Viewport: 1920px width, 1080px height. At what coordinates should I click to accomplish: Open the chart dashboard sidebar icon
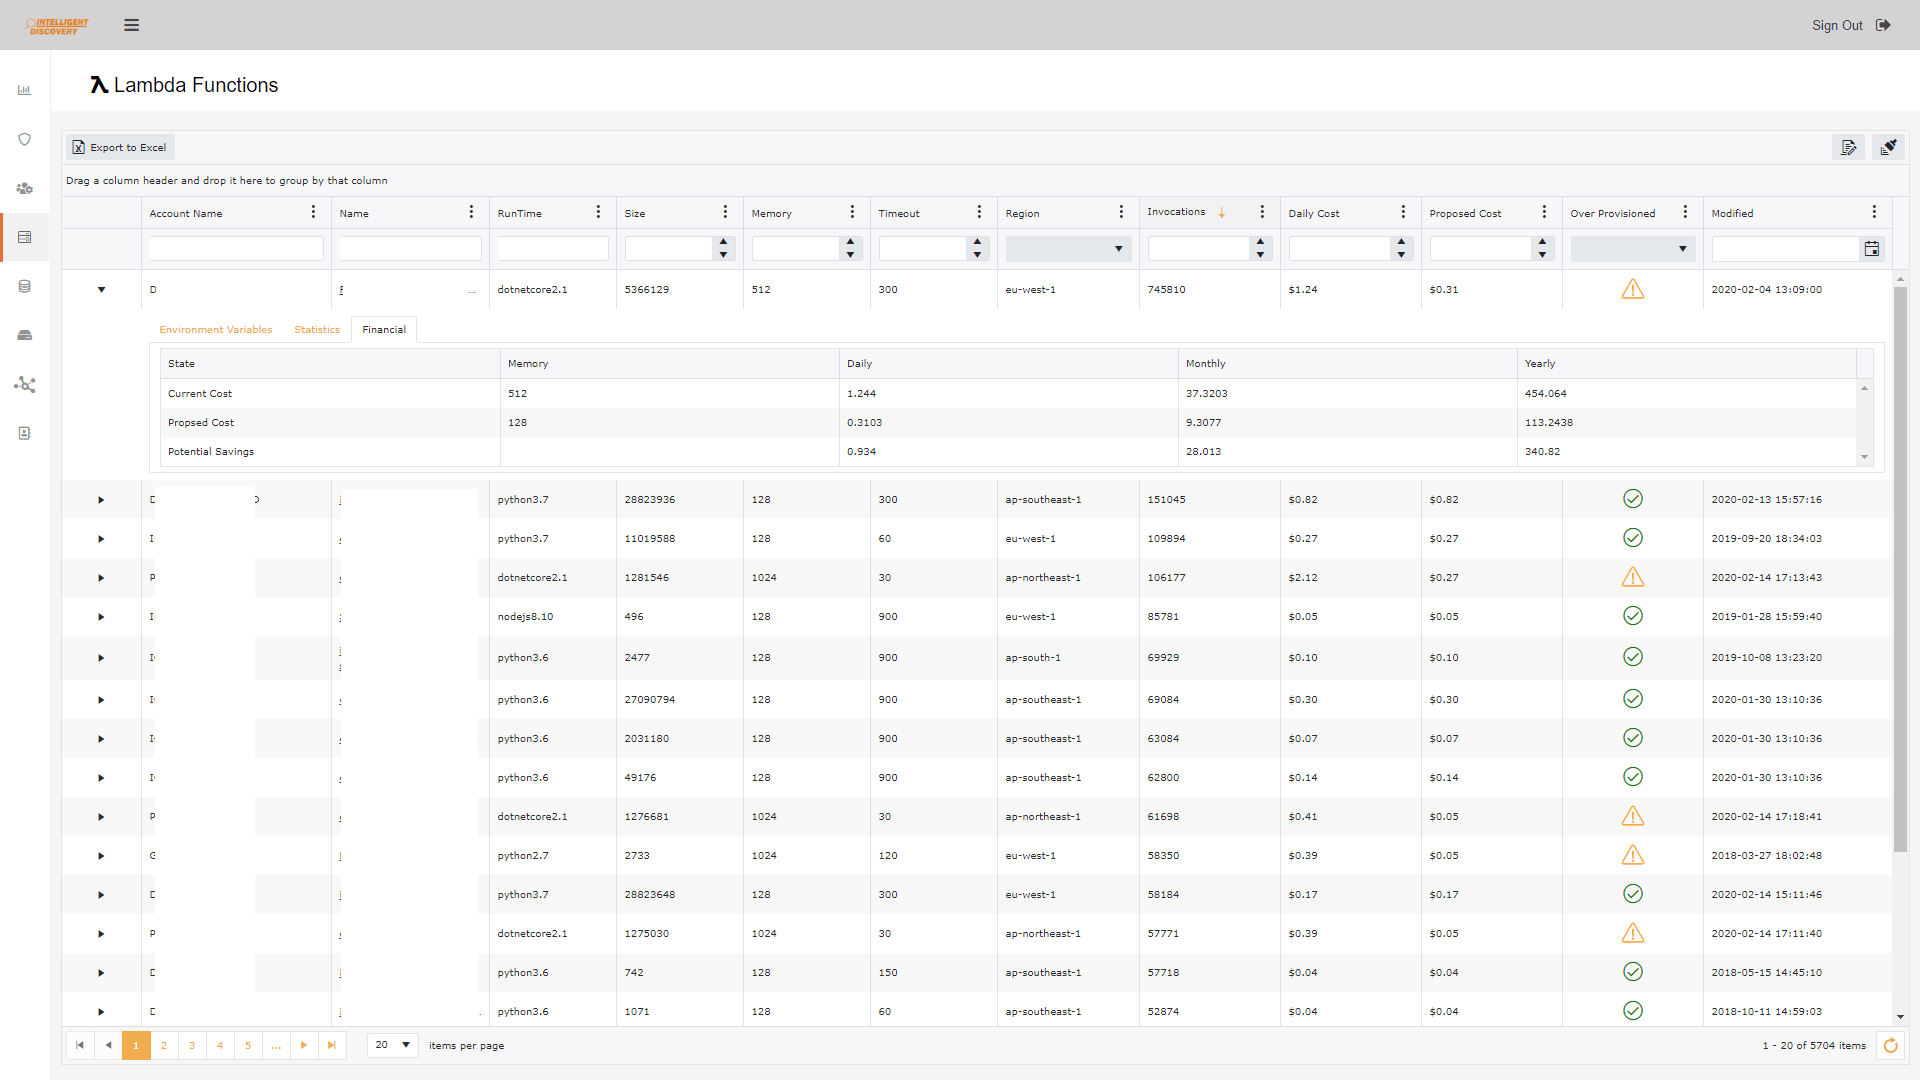(24, 90)
